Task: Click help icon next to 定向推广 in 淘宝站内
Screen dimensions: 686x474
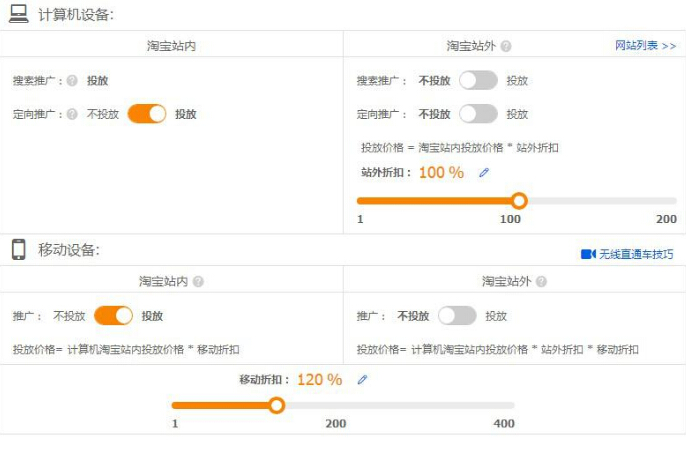Action: 72,114
